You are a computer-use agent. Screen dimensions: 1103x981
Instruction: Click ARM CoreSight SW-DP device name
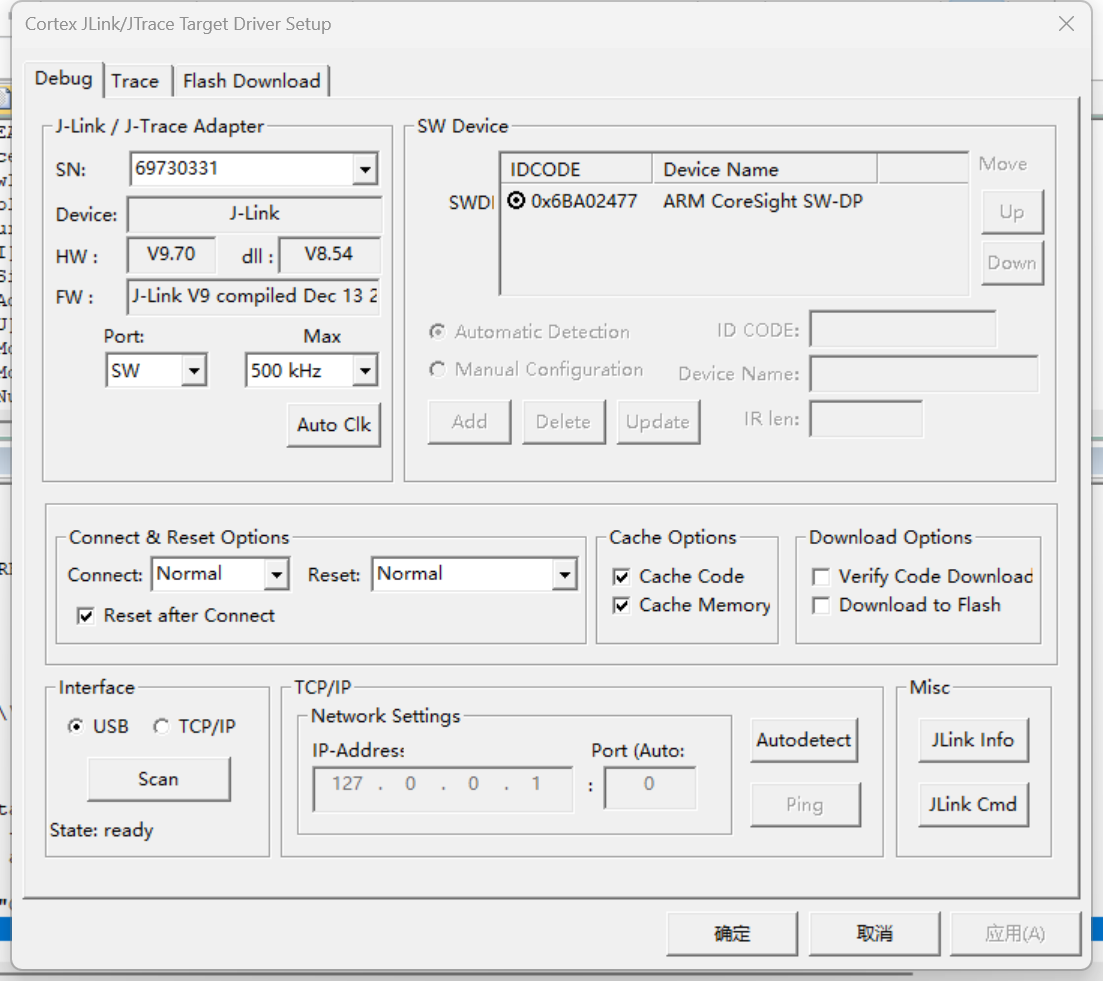[763, 201]
